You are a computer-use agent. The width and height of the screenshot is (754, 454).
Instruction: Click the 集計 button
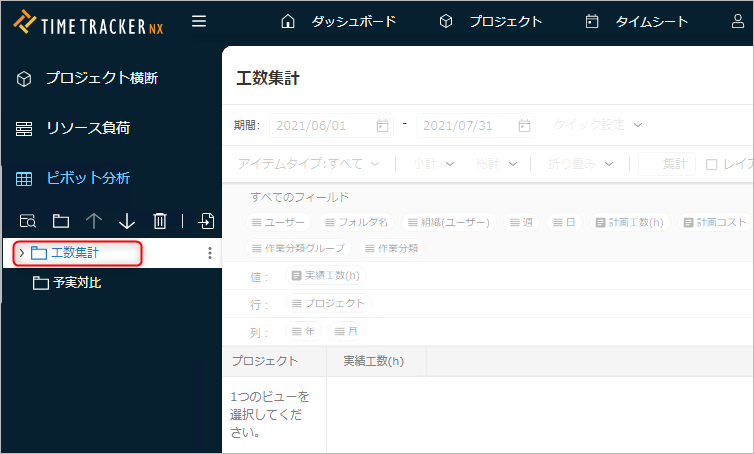(668, 164)
